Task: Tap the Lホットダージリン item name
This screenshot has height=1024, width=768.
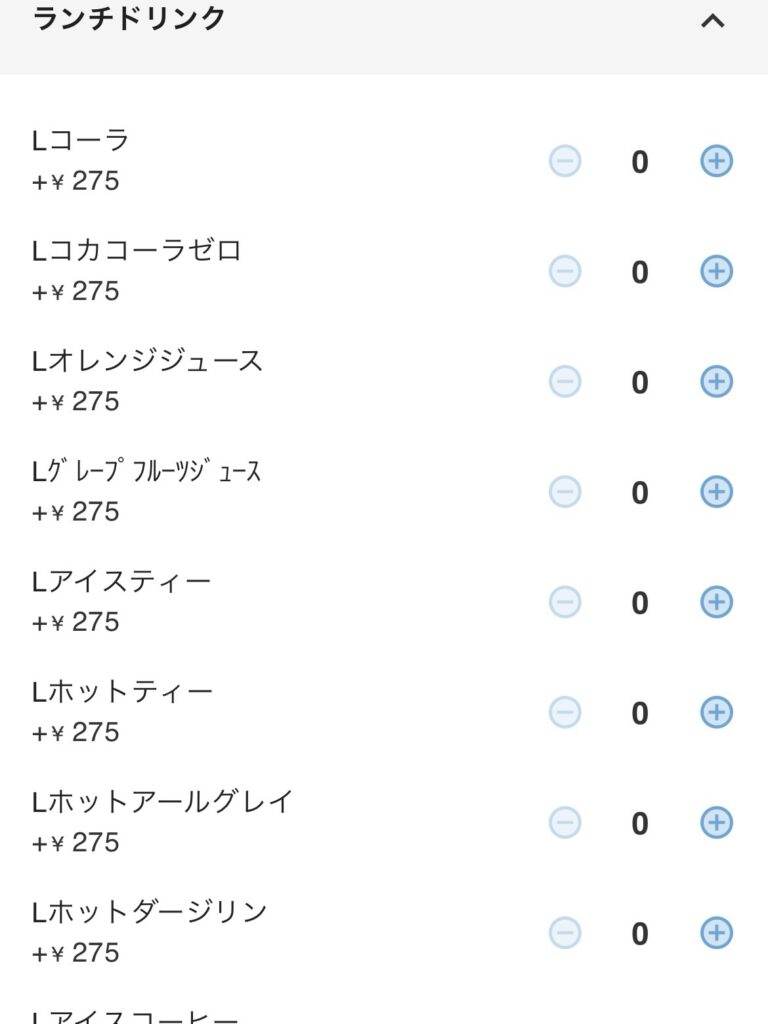Action: point(150,912)
